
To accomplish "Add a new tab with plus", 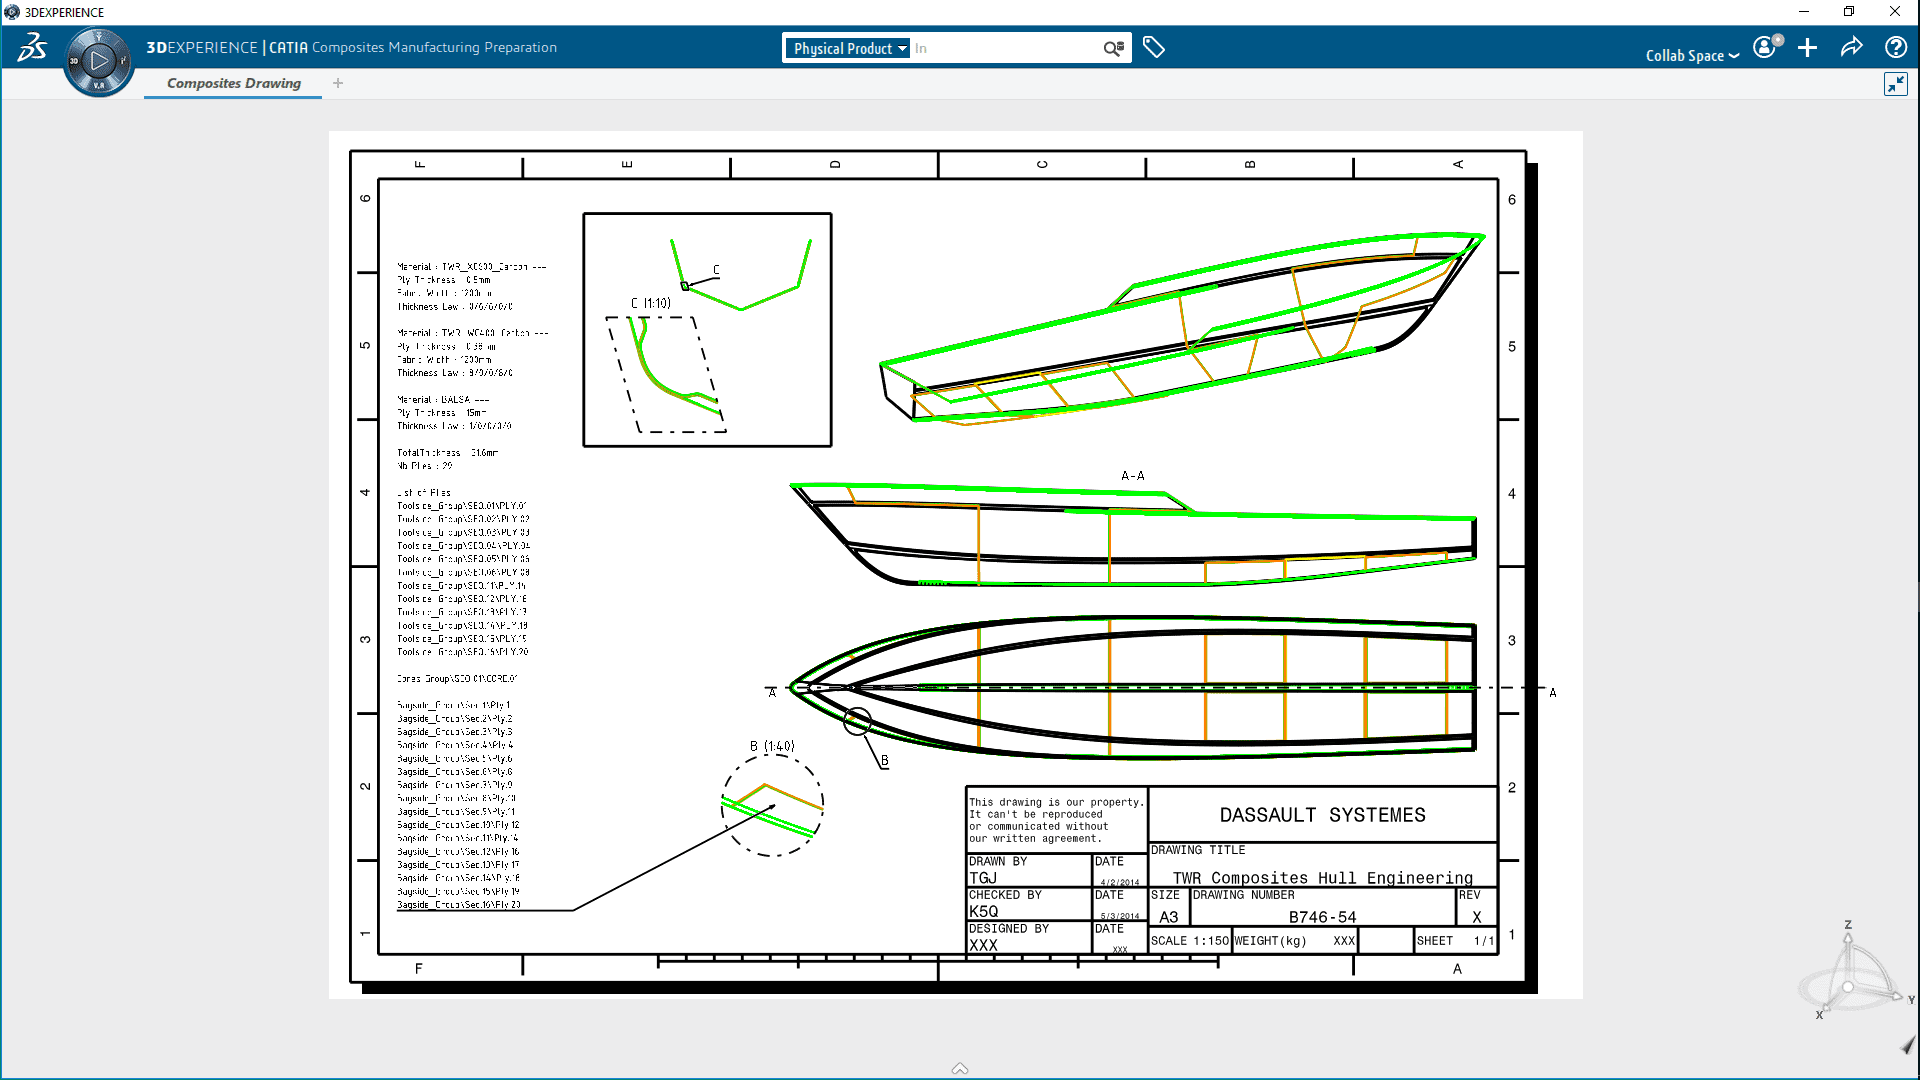I will pos(338,83).
